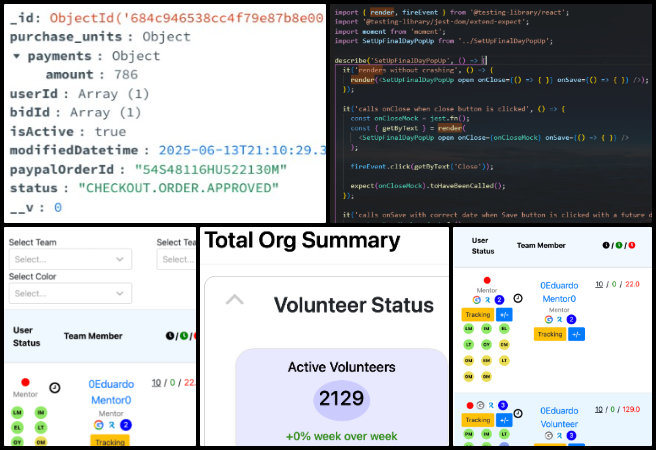Open 0Eduardo Mentor0 profile link in right panel
The width and height of the screenshot is (656, 450).
point(559,292)
